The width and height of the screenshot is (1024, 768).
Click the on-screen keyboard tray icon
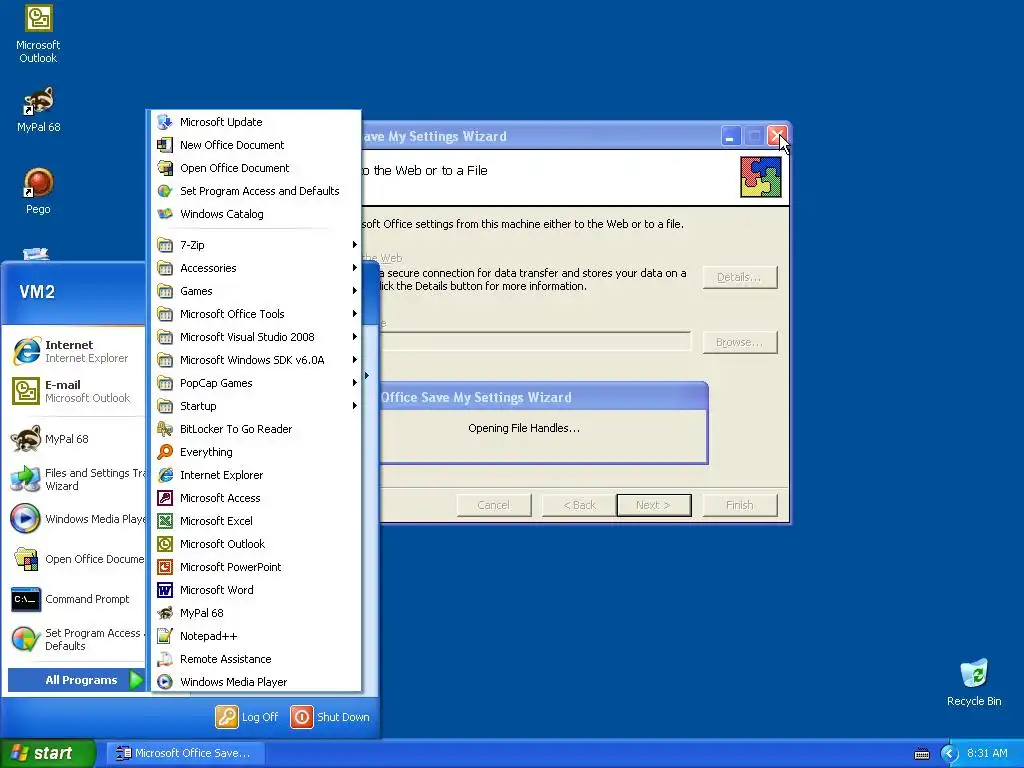pyautogui.click(x=921, y=754)
